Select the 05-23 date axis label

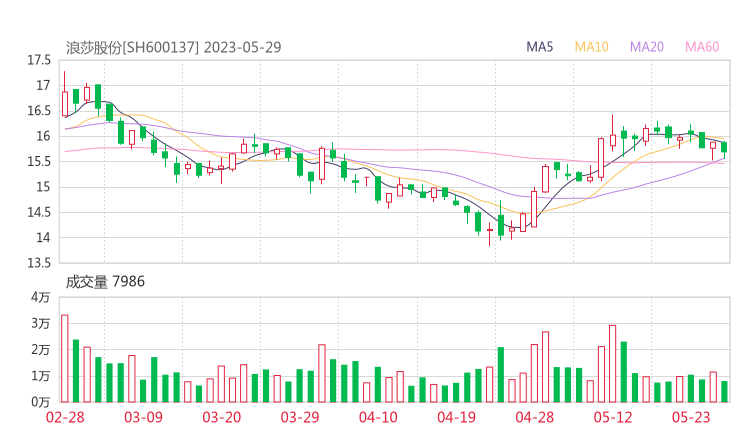(691, 417)
